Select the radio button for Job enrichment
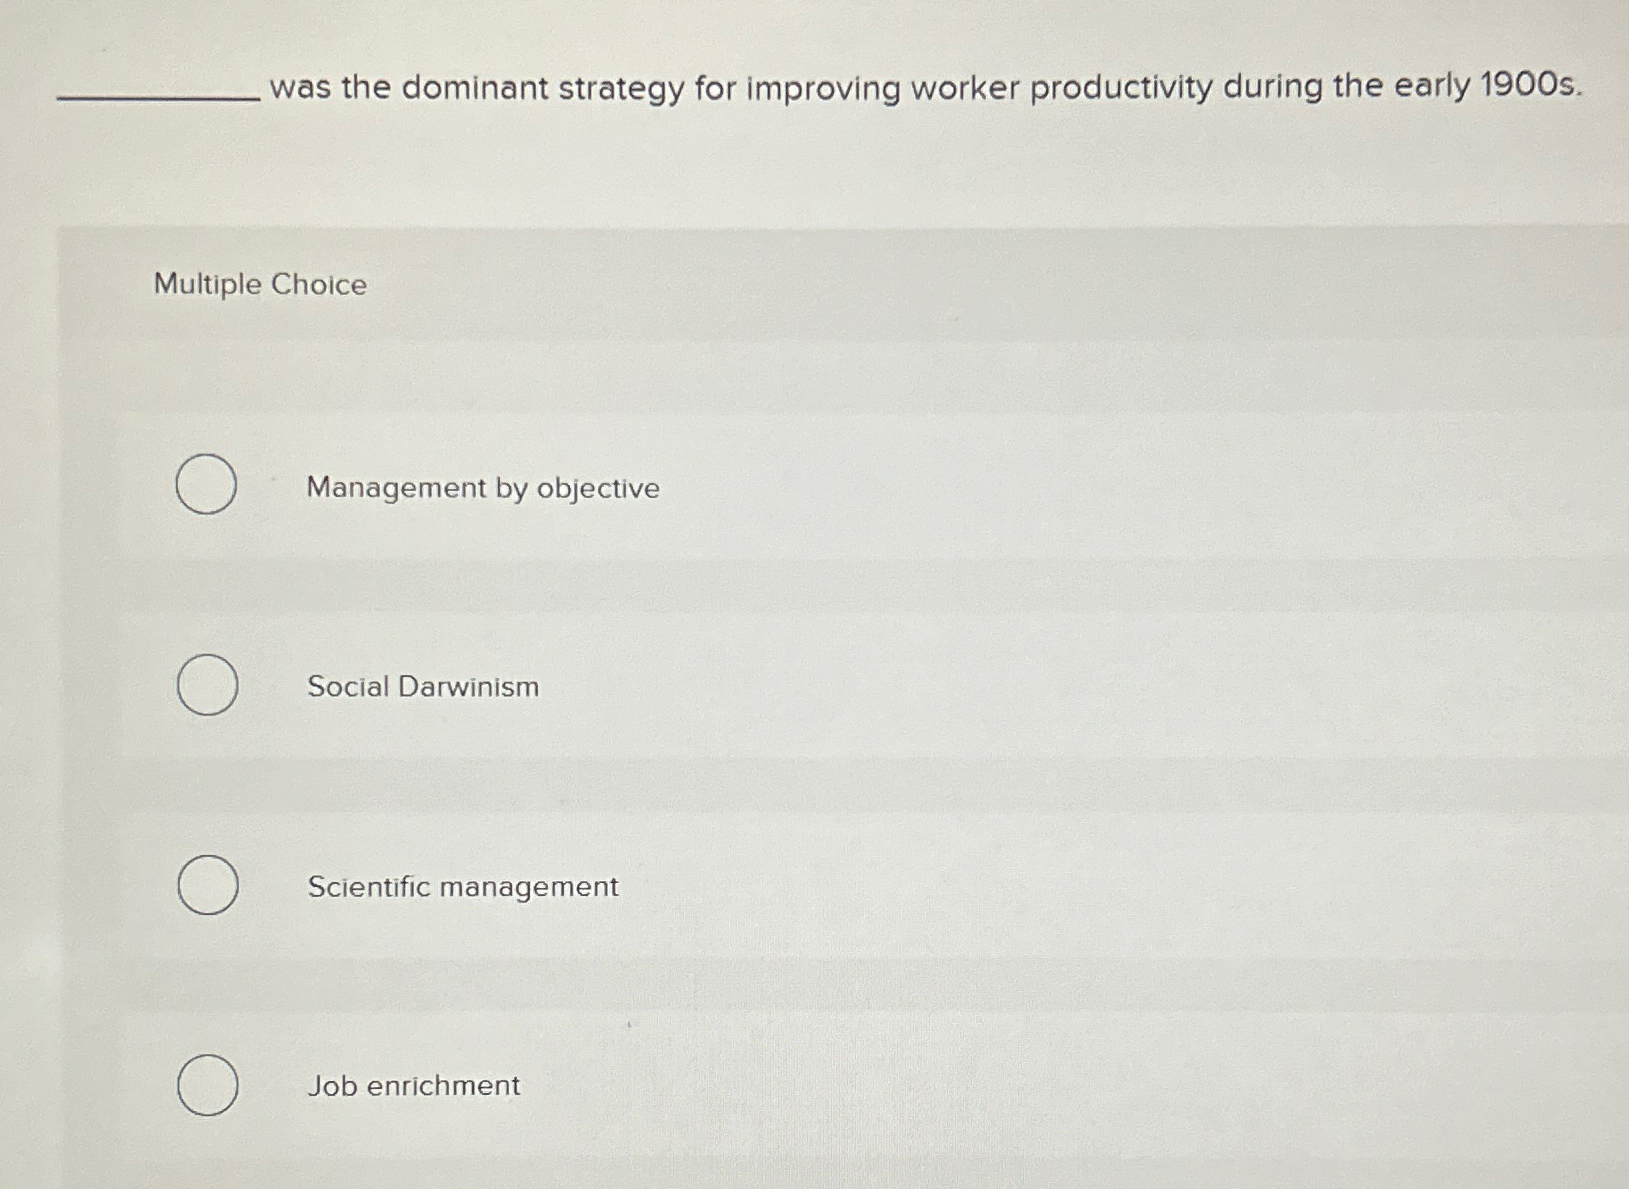The width and height of the screenshot is (1629, 1189). click(x=207, y=1085)
